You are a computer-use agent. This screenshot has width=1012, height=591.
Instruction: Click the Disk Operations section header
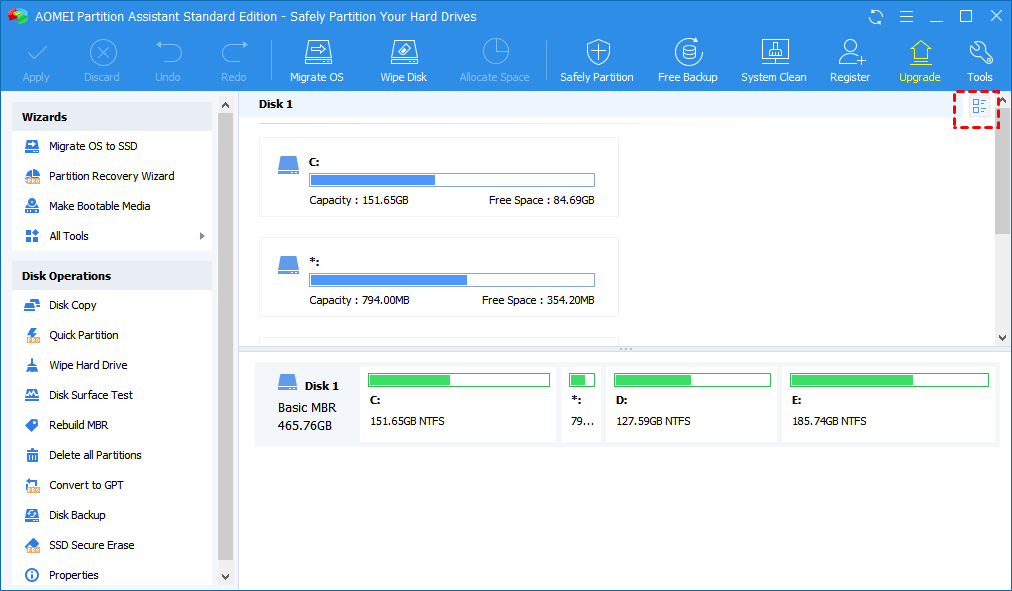point(112,276)
